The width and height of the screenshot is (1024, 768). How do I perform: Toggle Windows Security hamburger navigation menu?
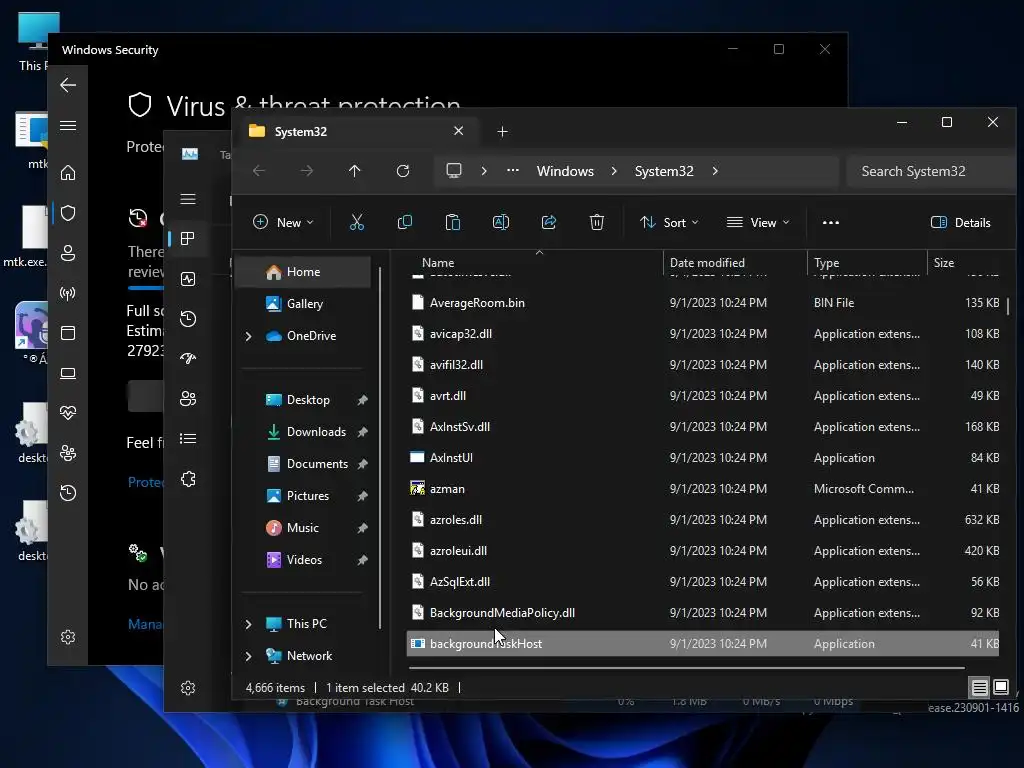68,125
